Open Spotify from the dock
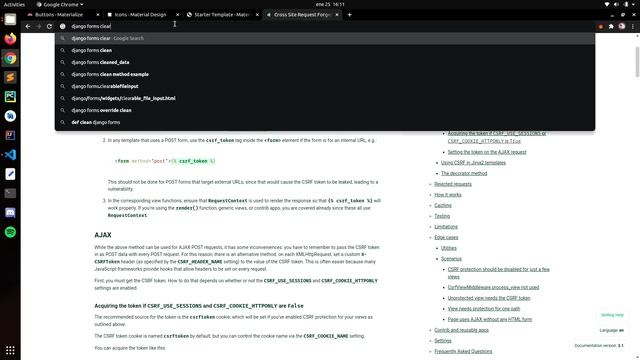The width and height of the screenshot is (640, 360). coord(10,232)
